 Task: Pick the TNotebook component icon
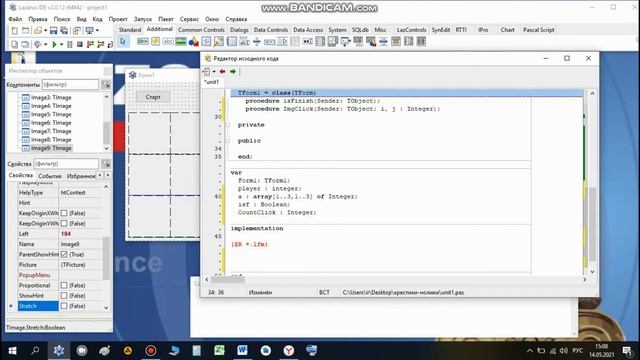pos(231,41)
